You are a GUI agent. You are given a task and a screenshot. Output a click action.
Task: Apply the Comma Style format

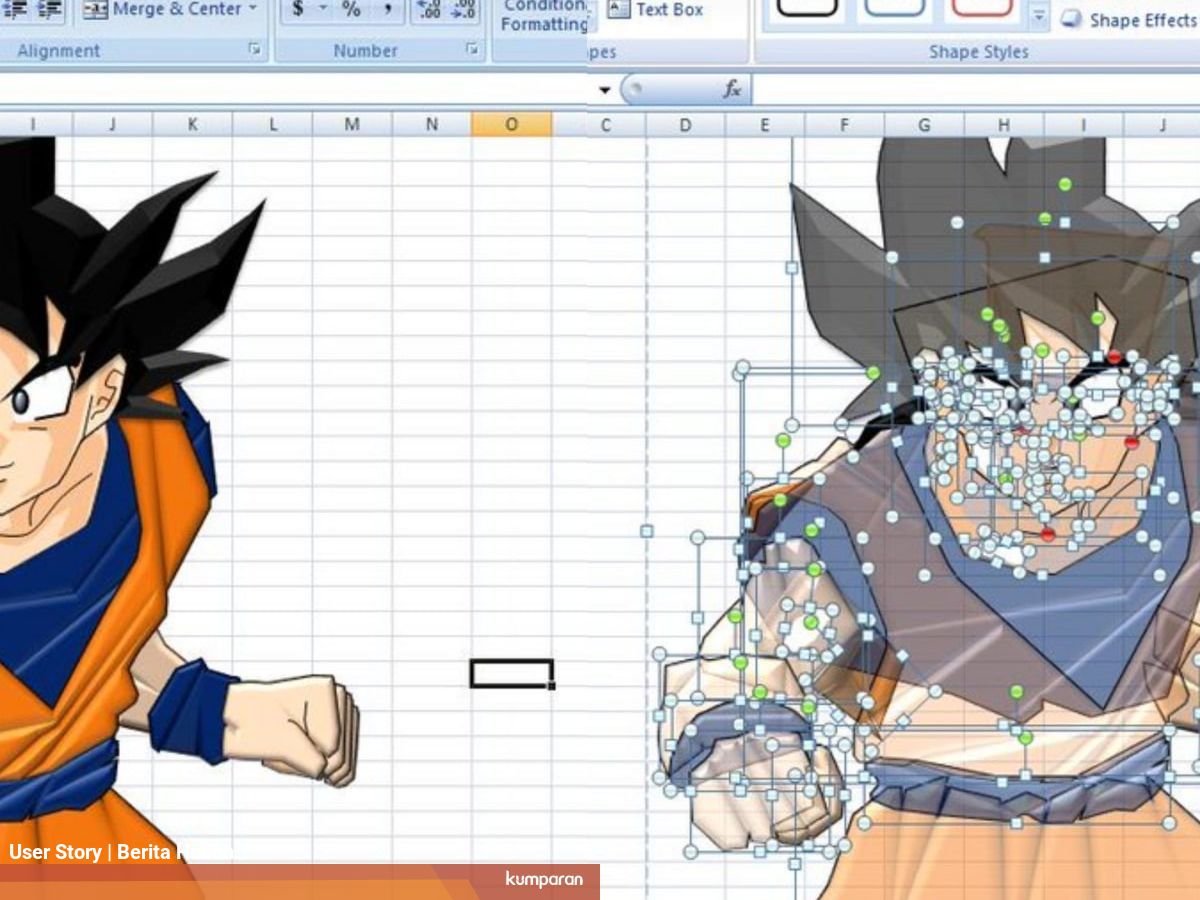(x=387, y=9)
